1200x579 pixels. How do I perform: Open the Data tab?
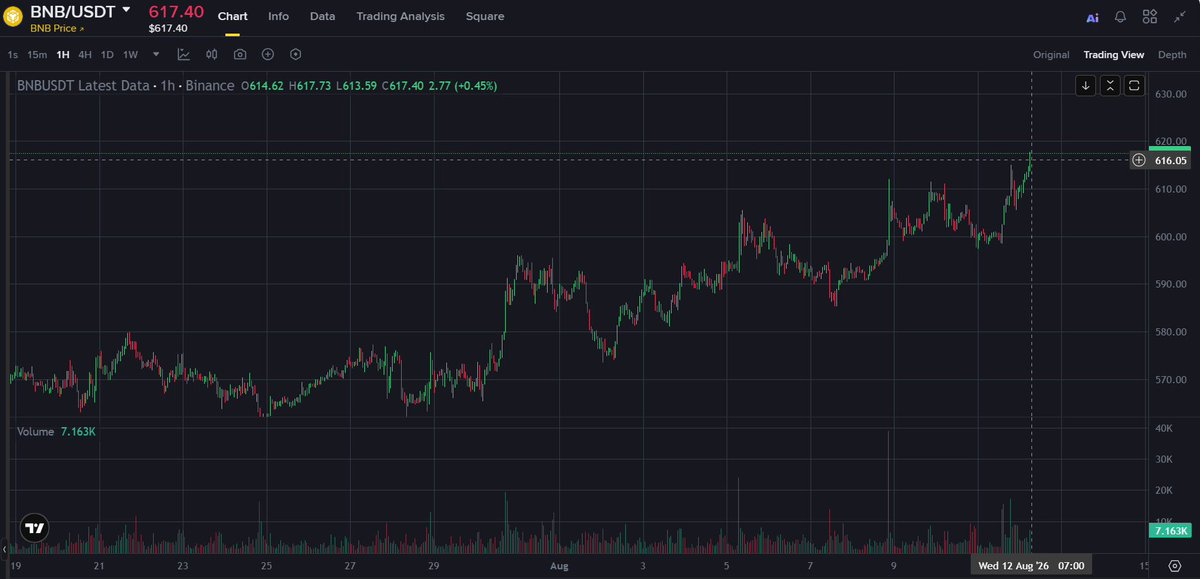click(322, 17)
